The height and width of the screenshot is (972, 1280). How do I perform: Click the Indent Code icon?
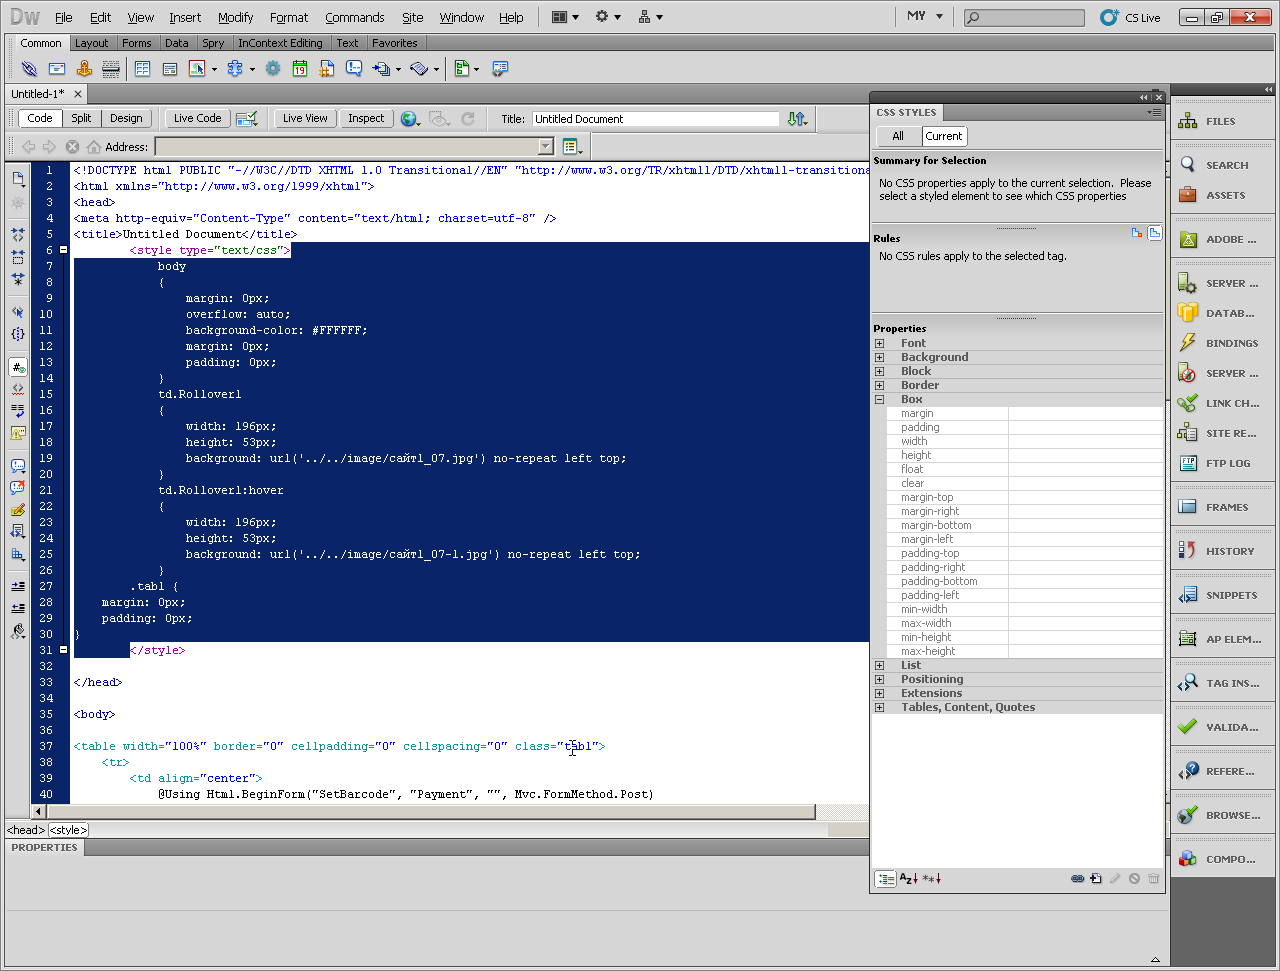[18, 587]
